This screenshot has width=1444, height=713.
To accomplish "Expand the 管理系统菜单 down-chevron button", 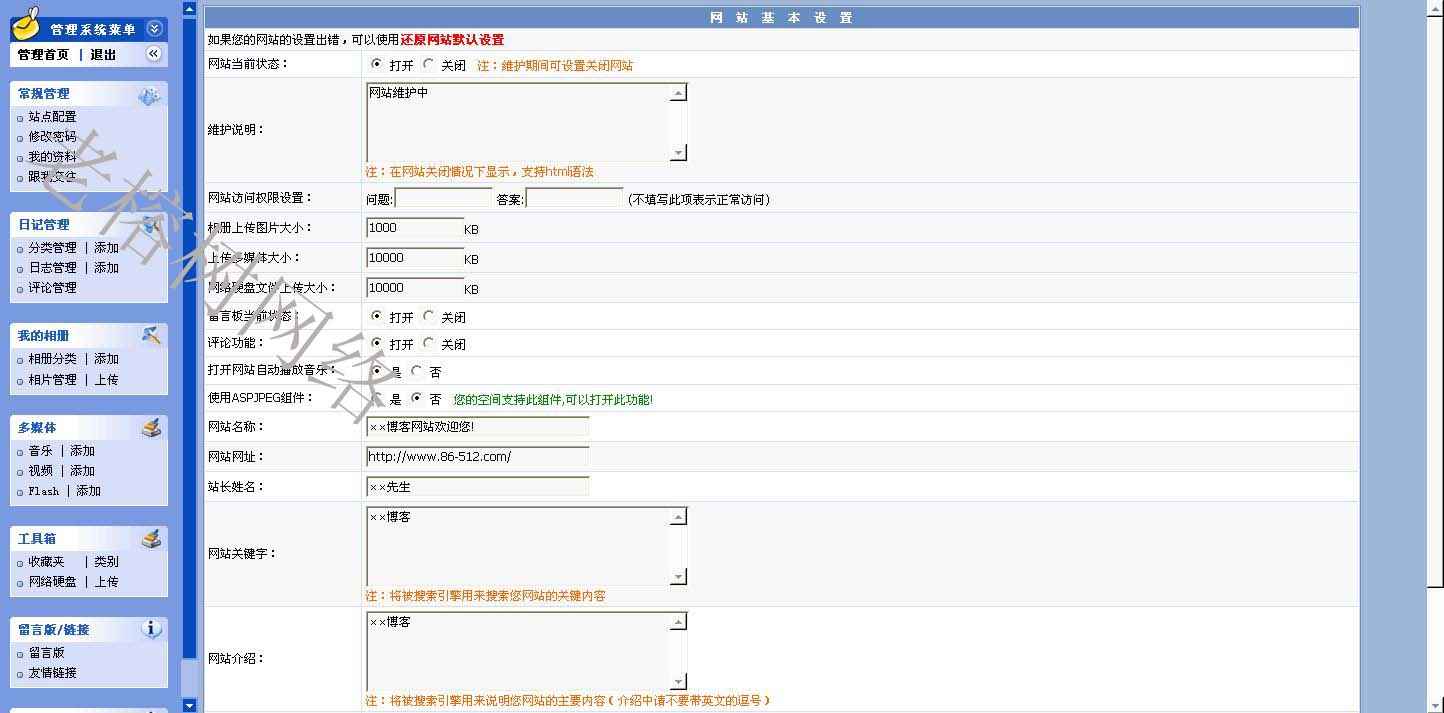I will 154,29.
